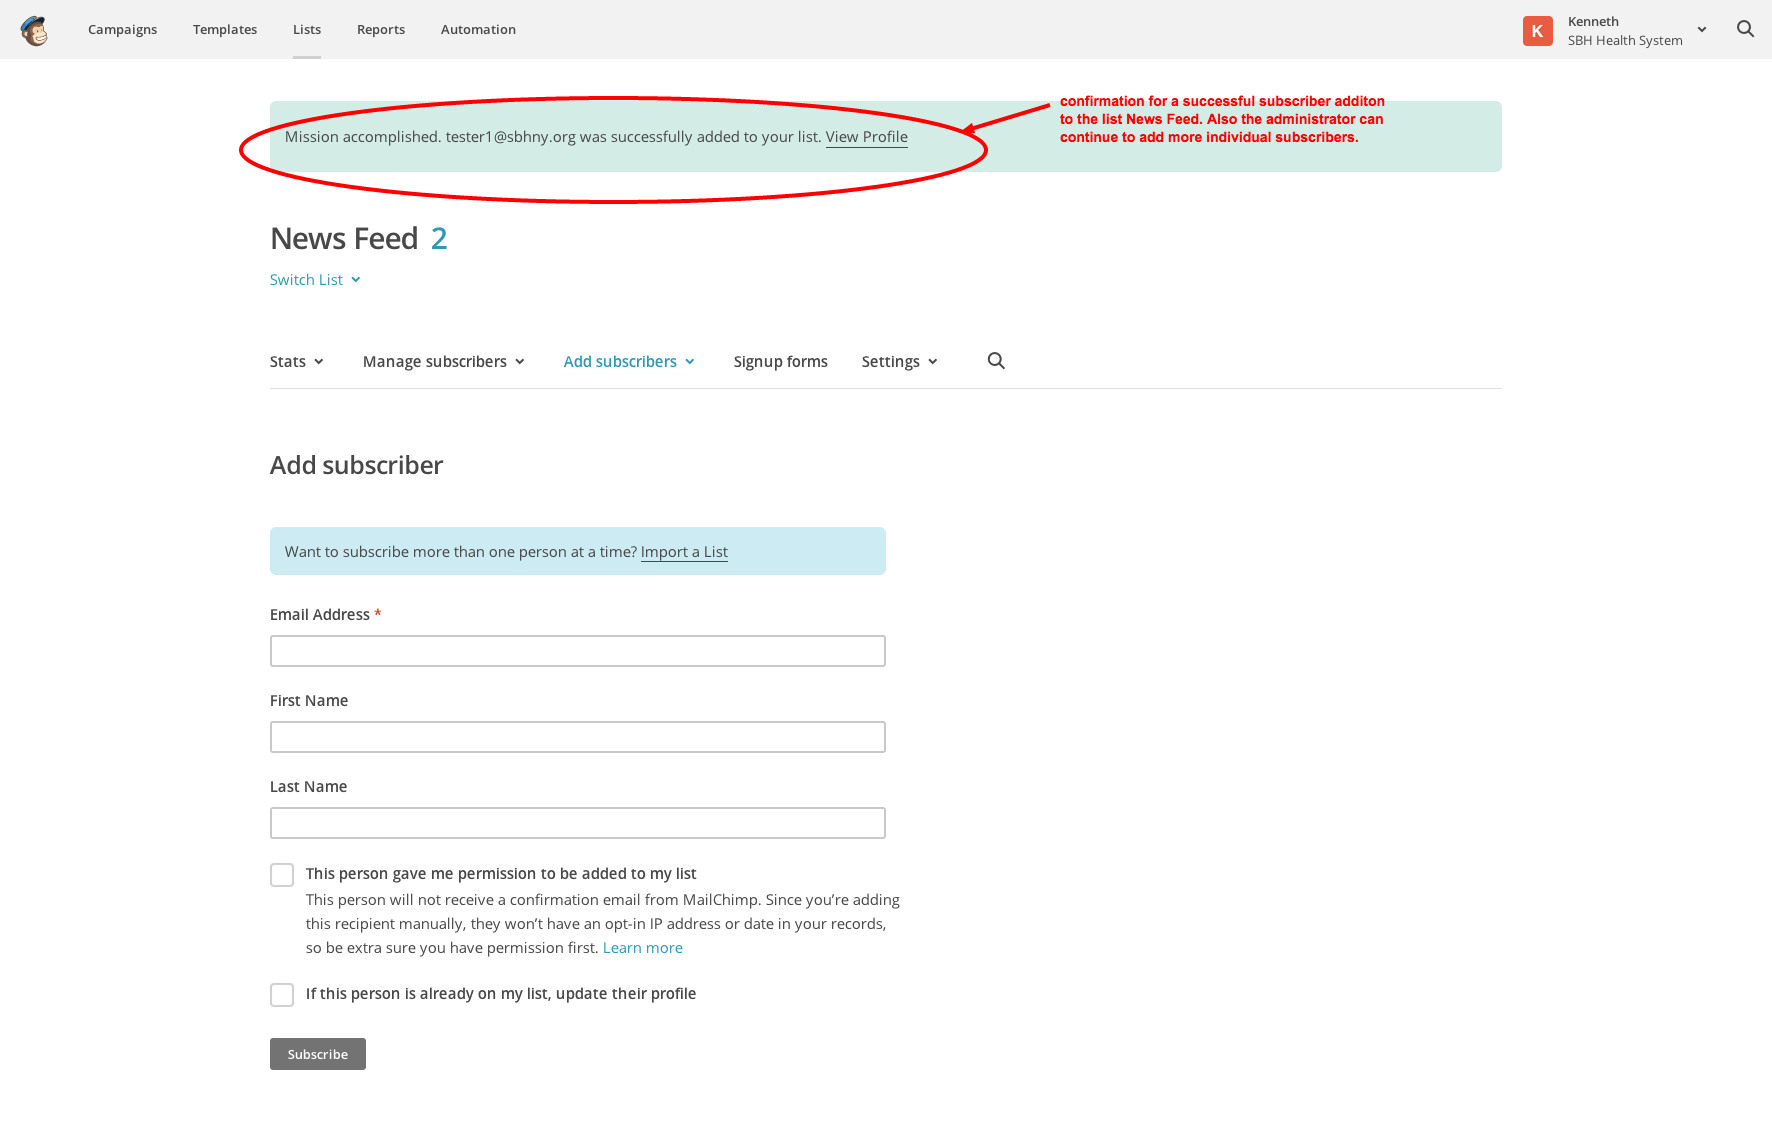Click the Import a List link
The image size is (1772, 1134).
tap(684, 552)
